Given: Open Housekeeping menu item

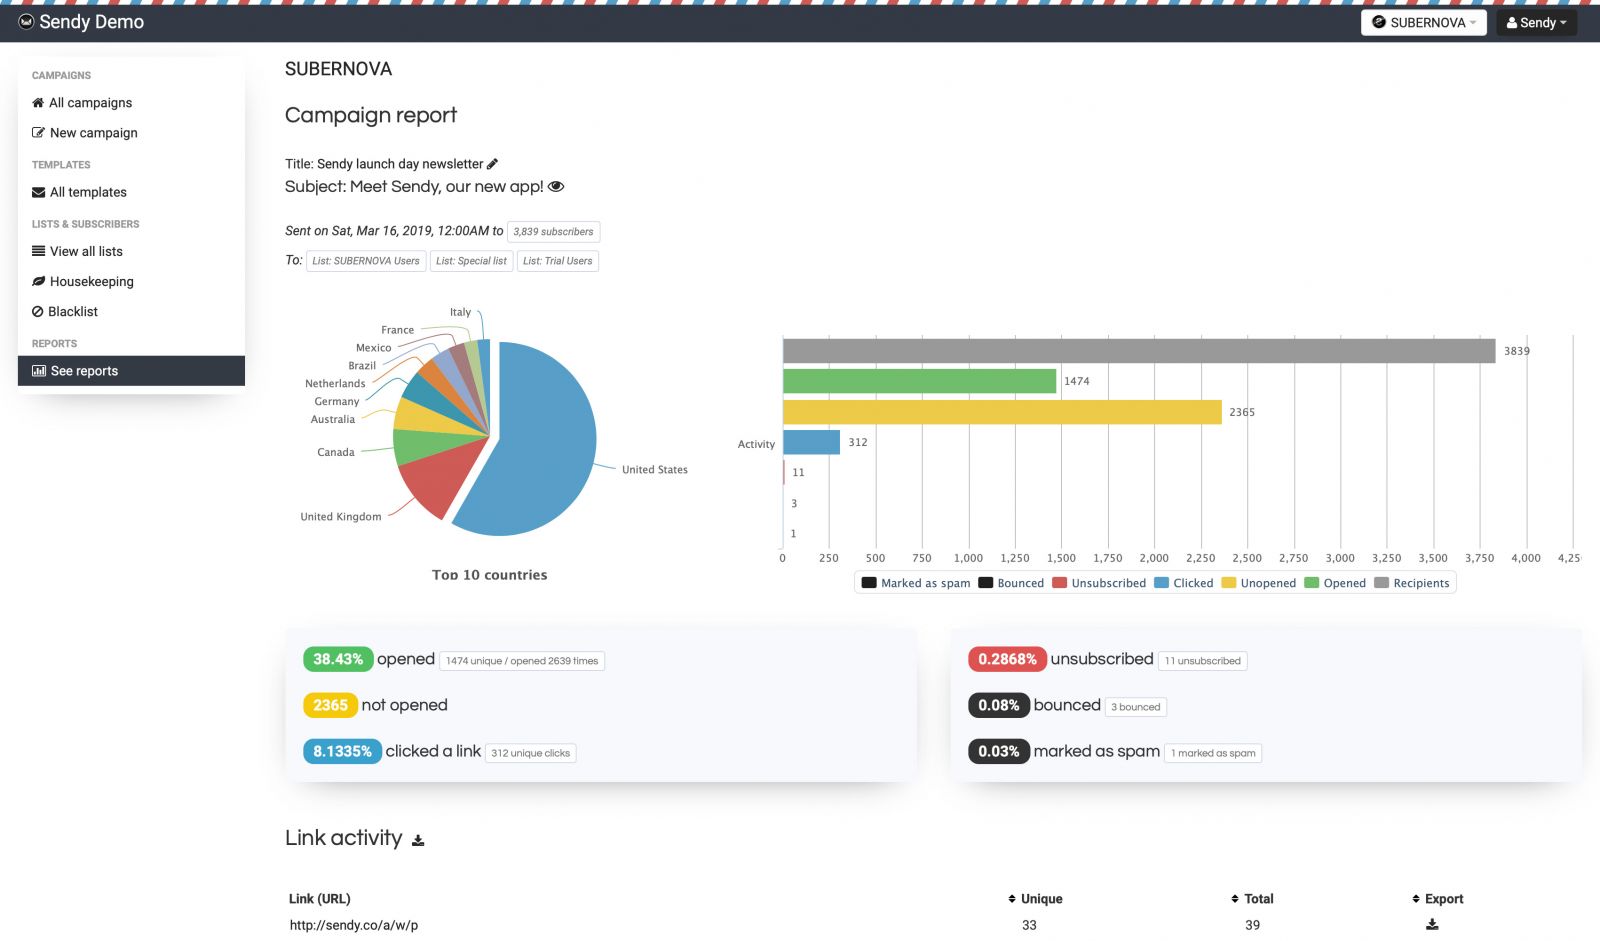Looking at the screenshot, I should (131, 281).
